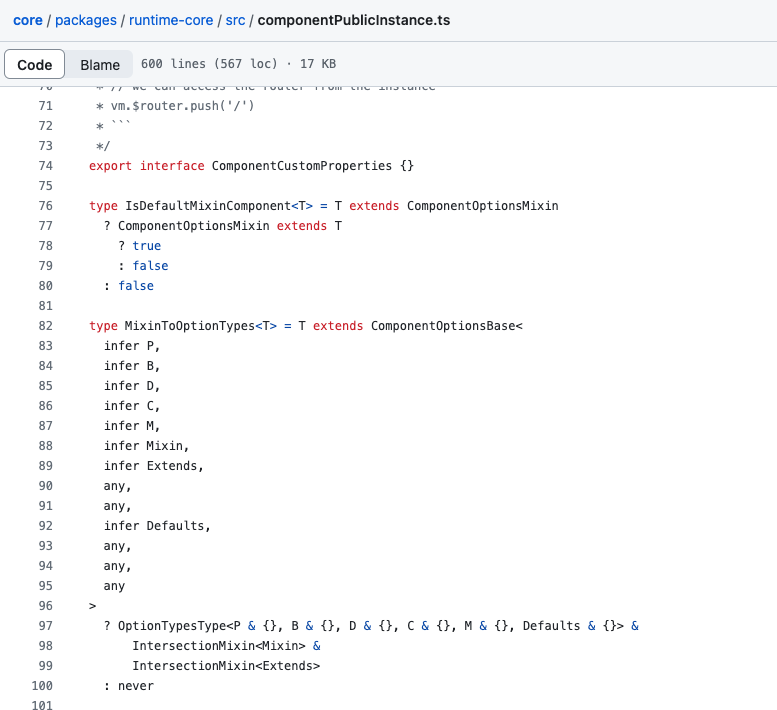Click 'infer P,' on line 83
This screenshot has width=777, height=710.
[x=132, y=346]
